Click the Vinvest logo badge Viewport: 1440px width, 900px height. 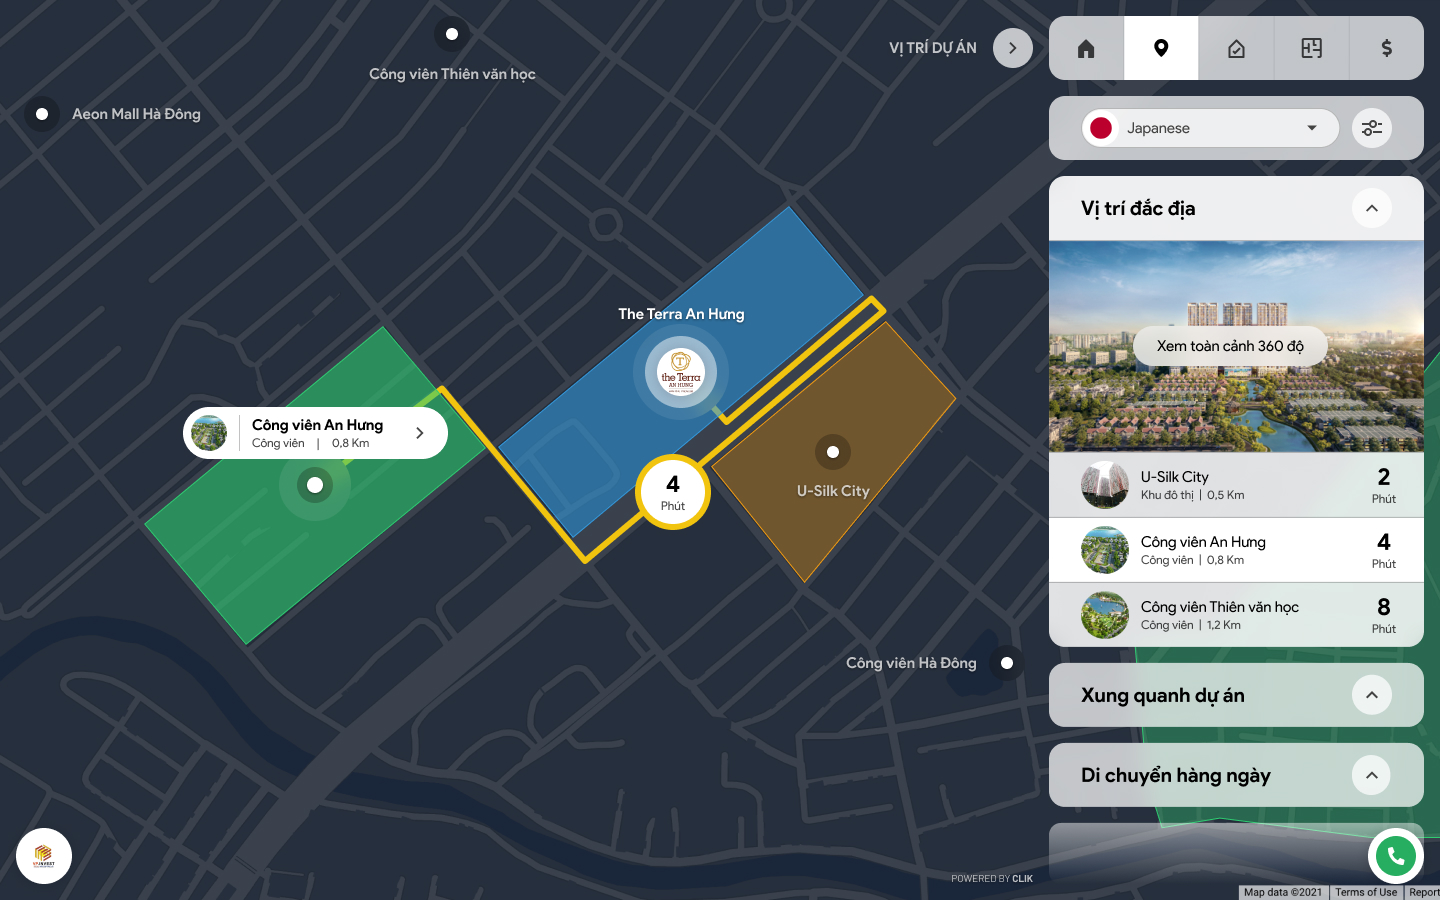click(44, 856)
